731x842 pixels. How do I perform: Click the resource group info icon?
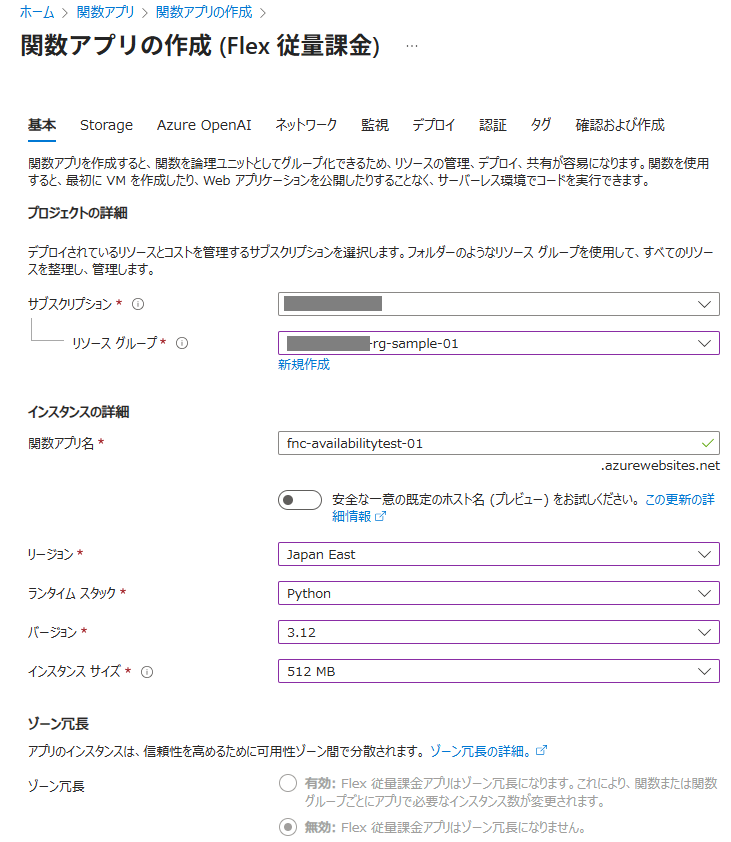click(x=182, y=343)
